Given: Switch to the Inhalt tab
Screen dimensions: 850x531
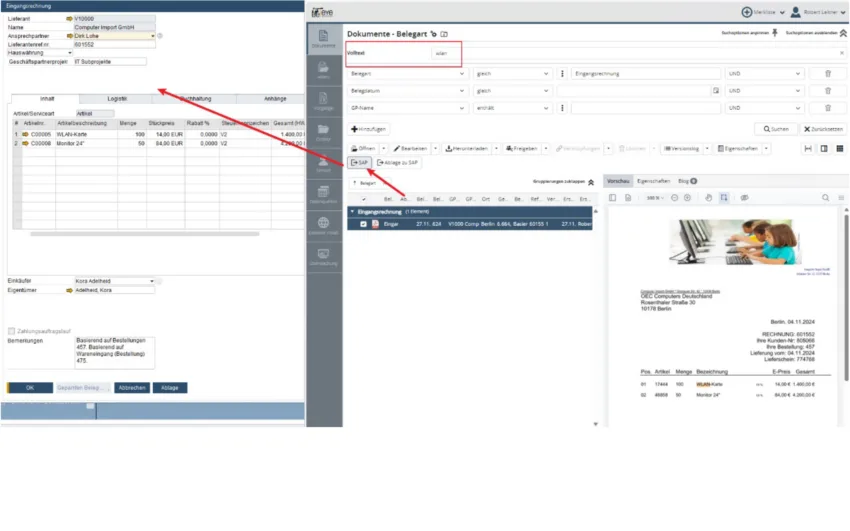Looking at the screenshot, I should click(x=47, y=99).
